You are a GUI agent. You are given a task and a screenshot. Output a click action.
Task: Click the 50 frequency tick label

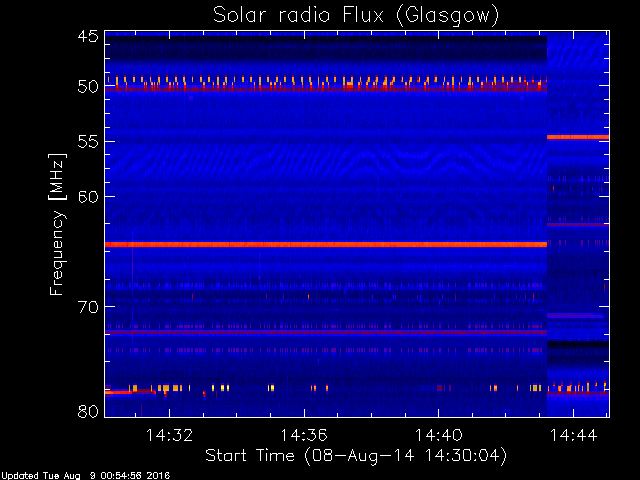88,86
